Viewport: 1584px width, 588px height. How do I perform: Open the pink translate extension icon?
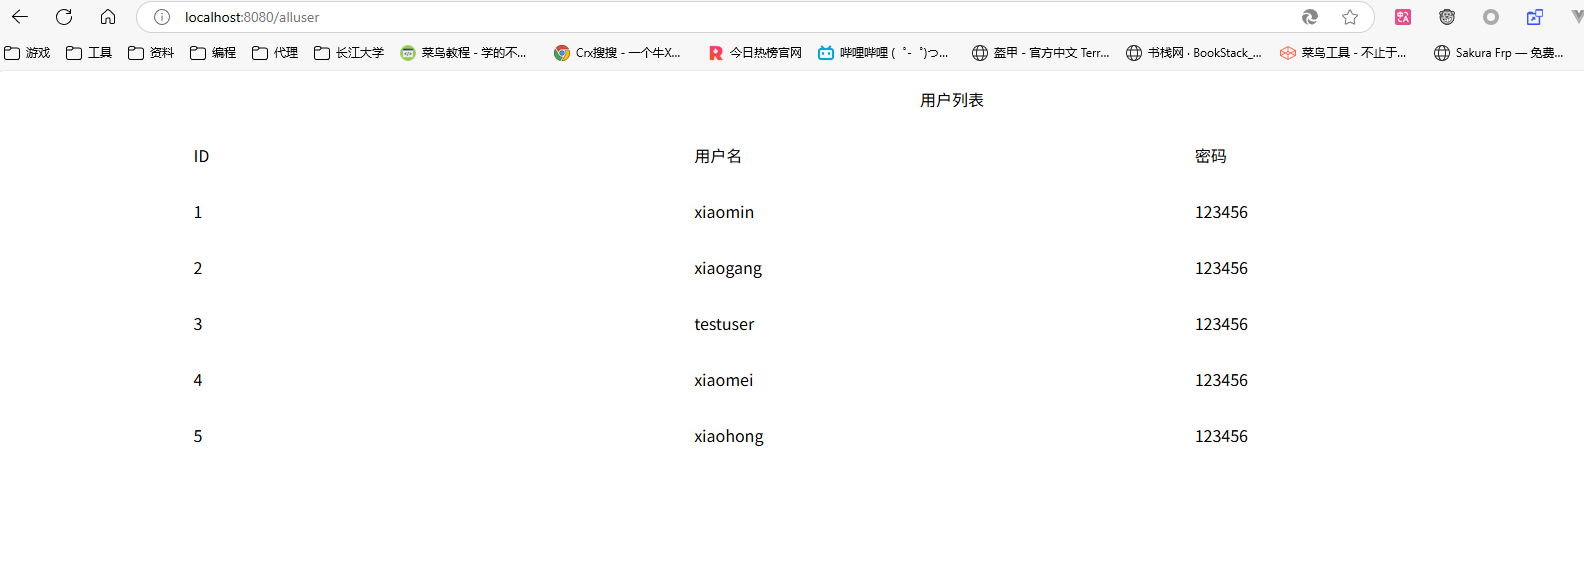point(1403,17)
